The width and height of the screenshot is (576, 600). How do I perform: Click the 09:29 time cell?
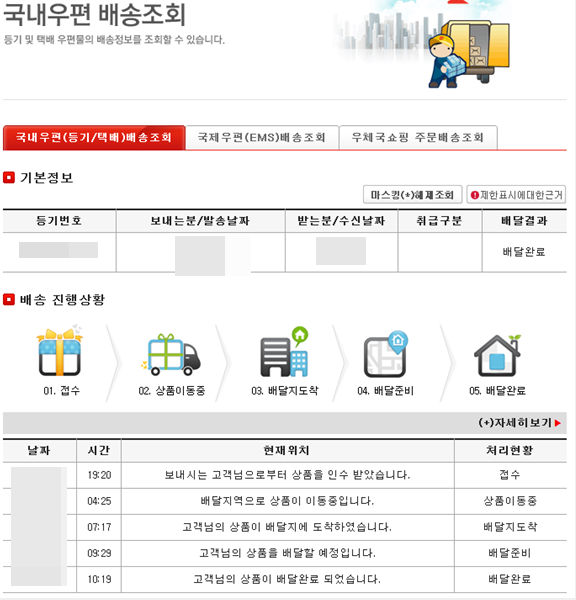99,553
